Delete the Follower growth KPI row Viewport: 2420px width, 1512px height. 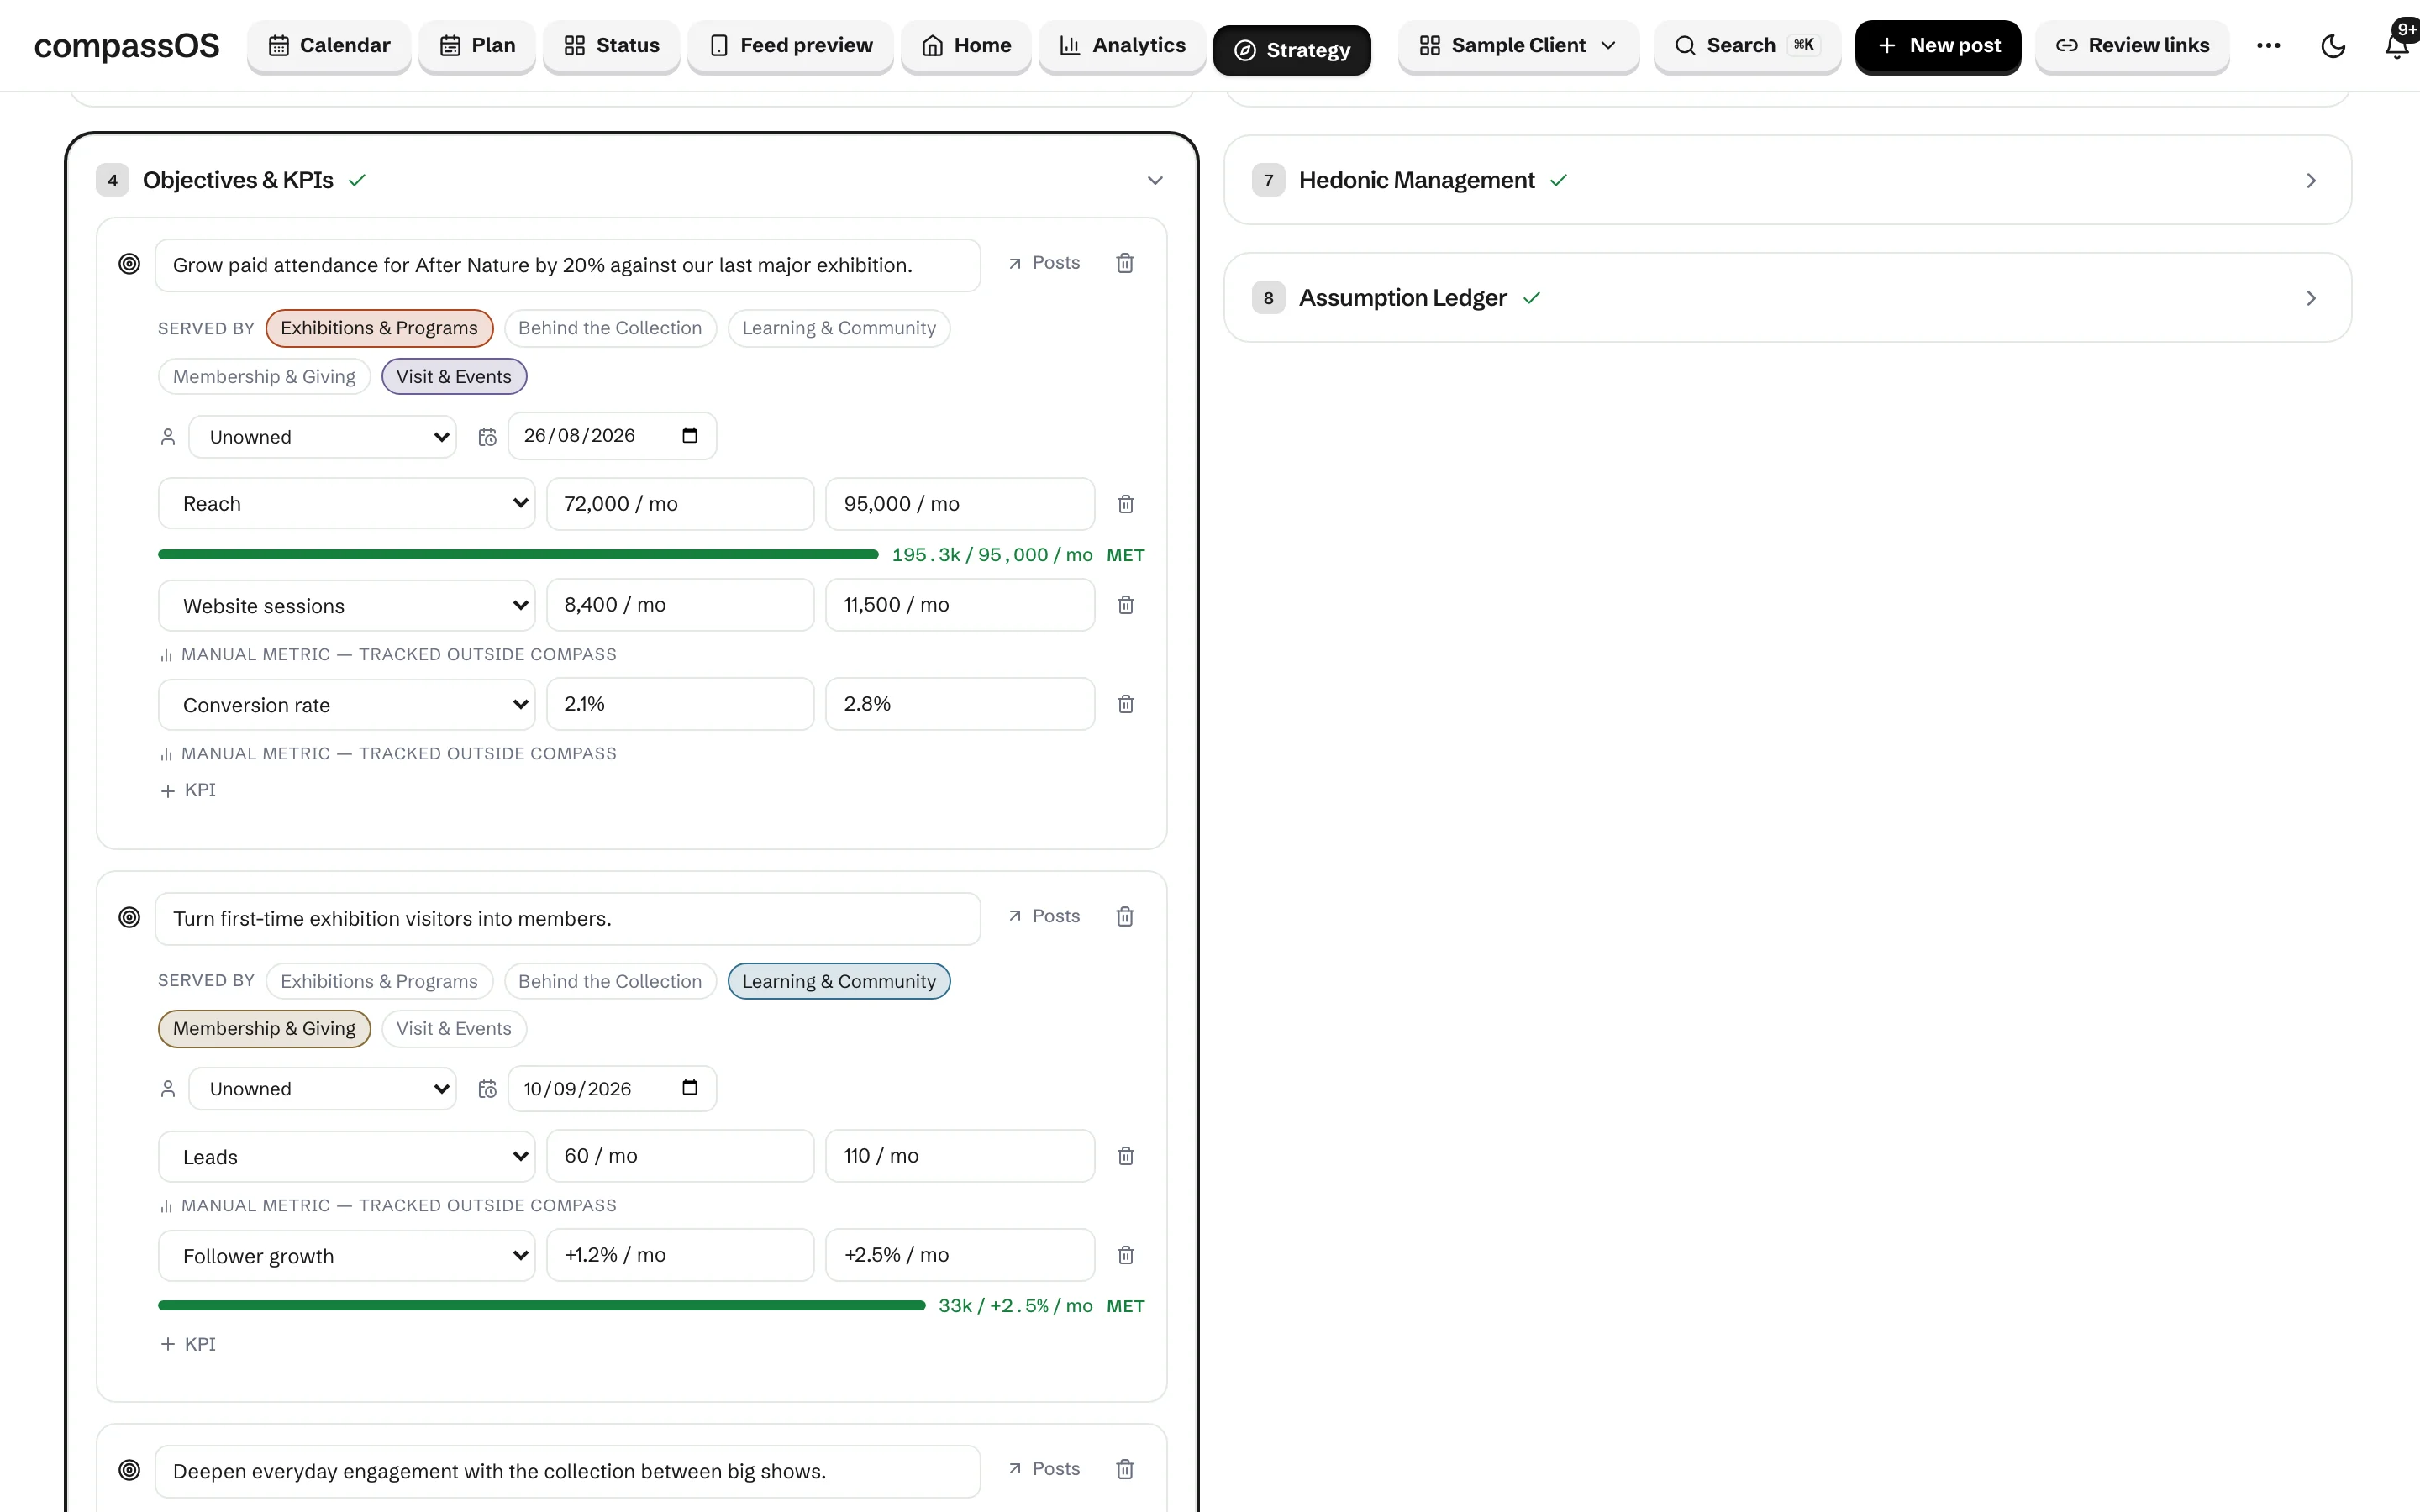tap(1125, 1255)
